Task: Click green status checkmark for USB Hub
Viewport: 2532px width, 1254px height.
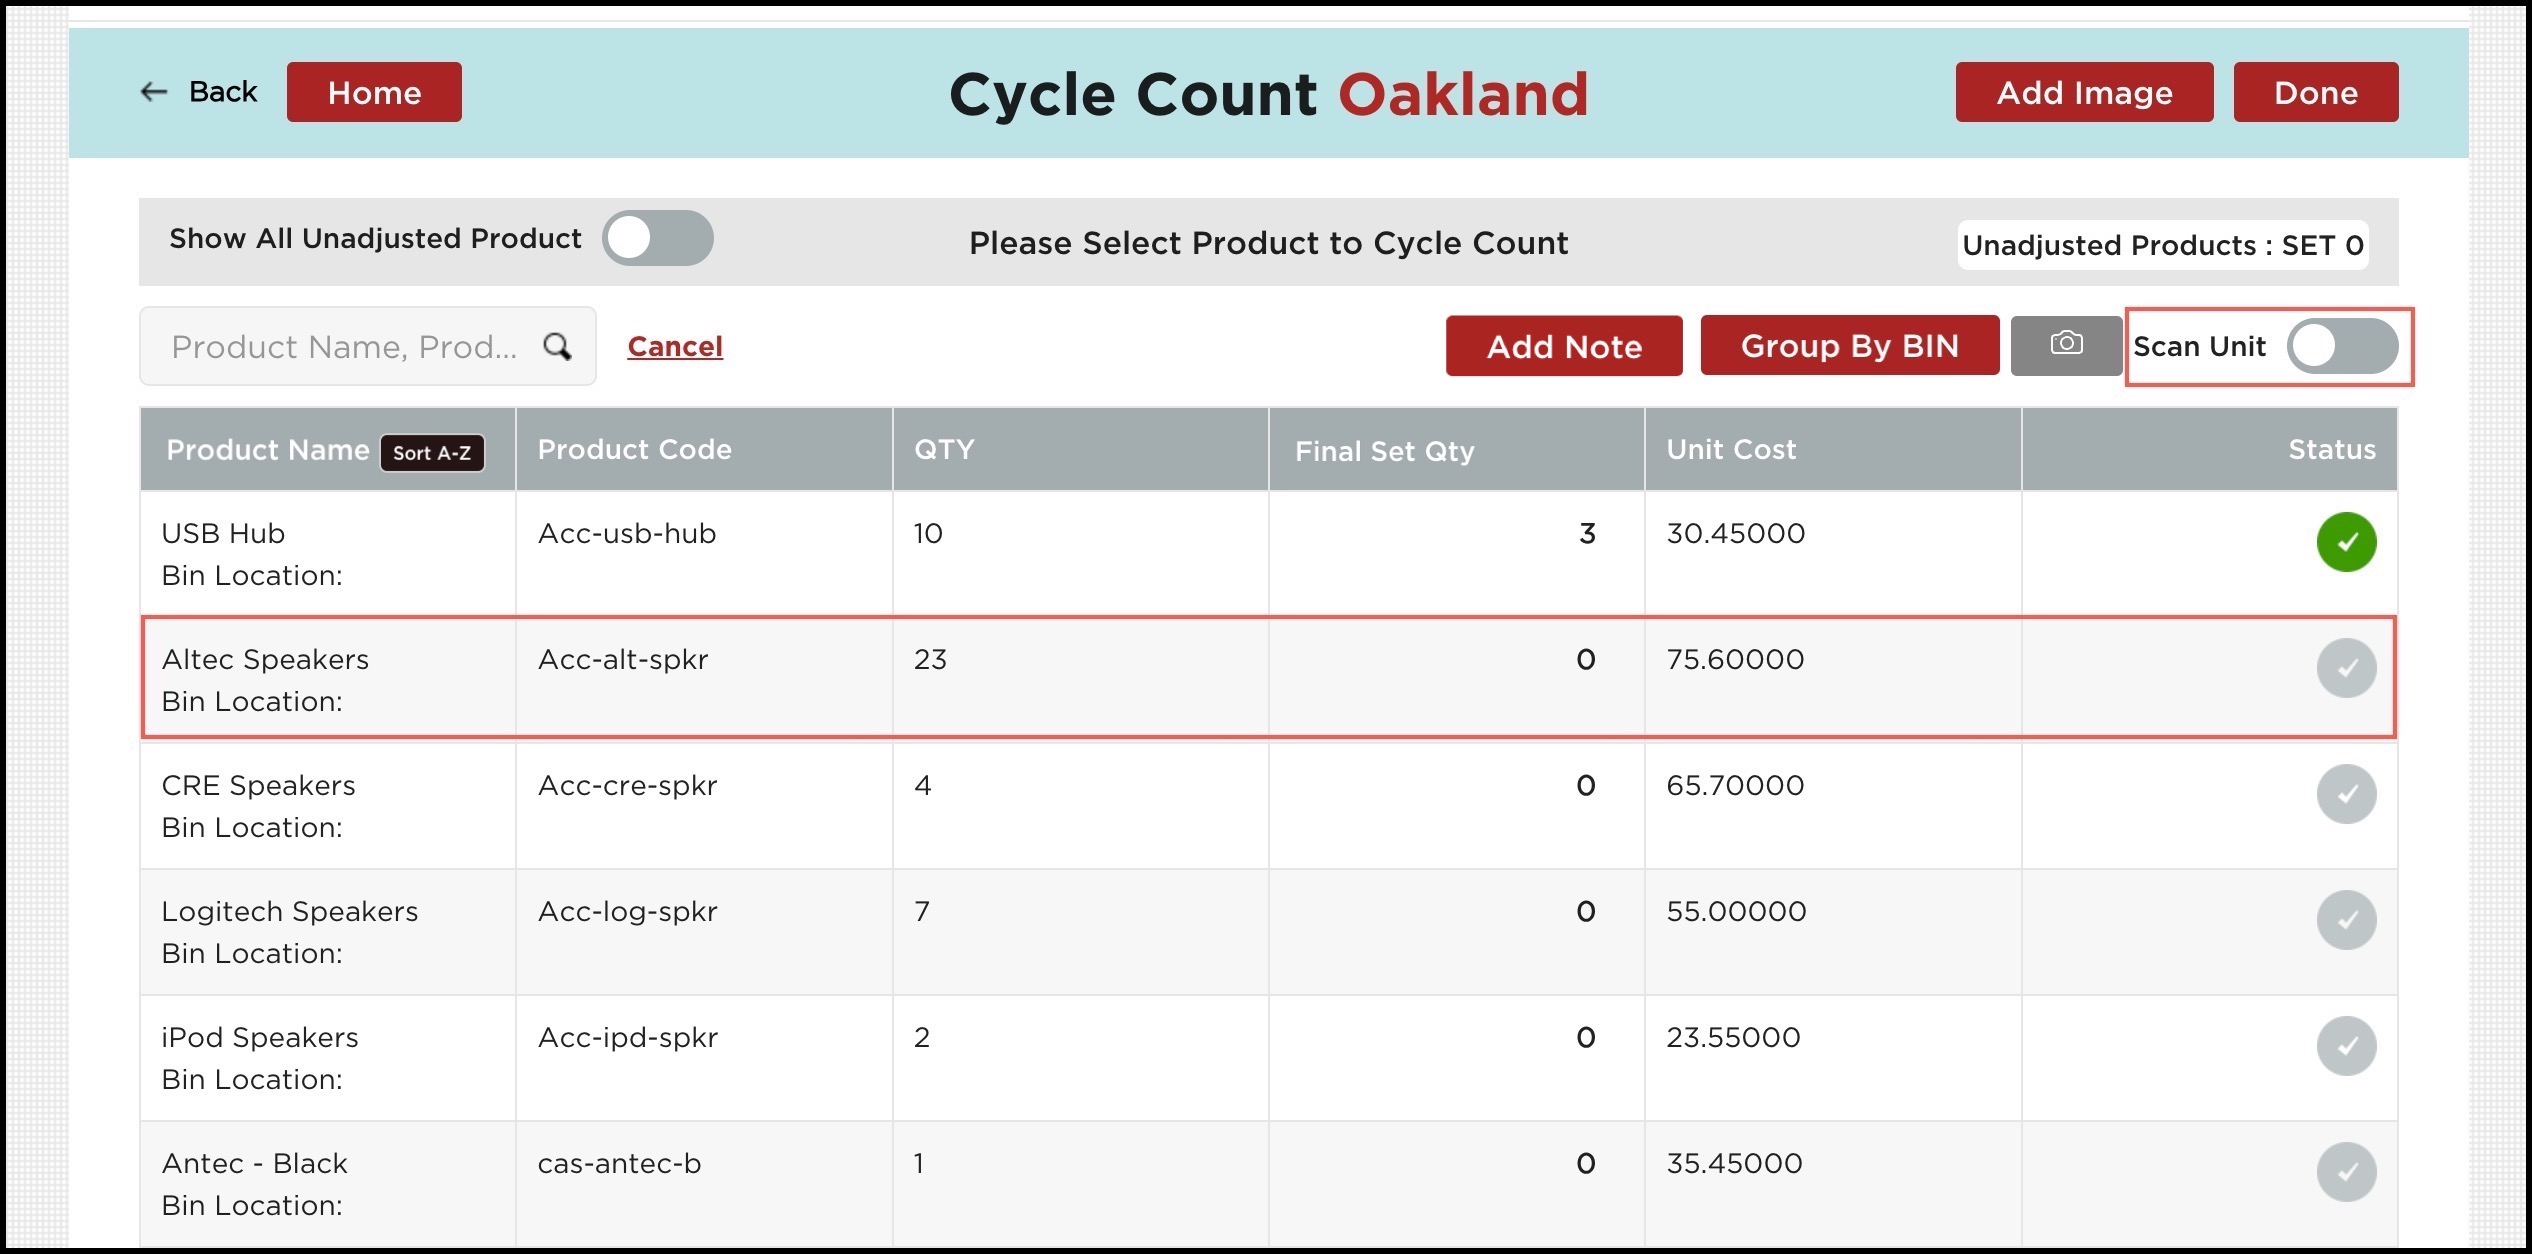Action: [2345, 542]
